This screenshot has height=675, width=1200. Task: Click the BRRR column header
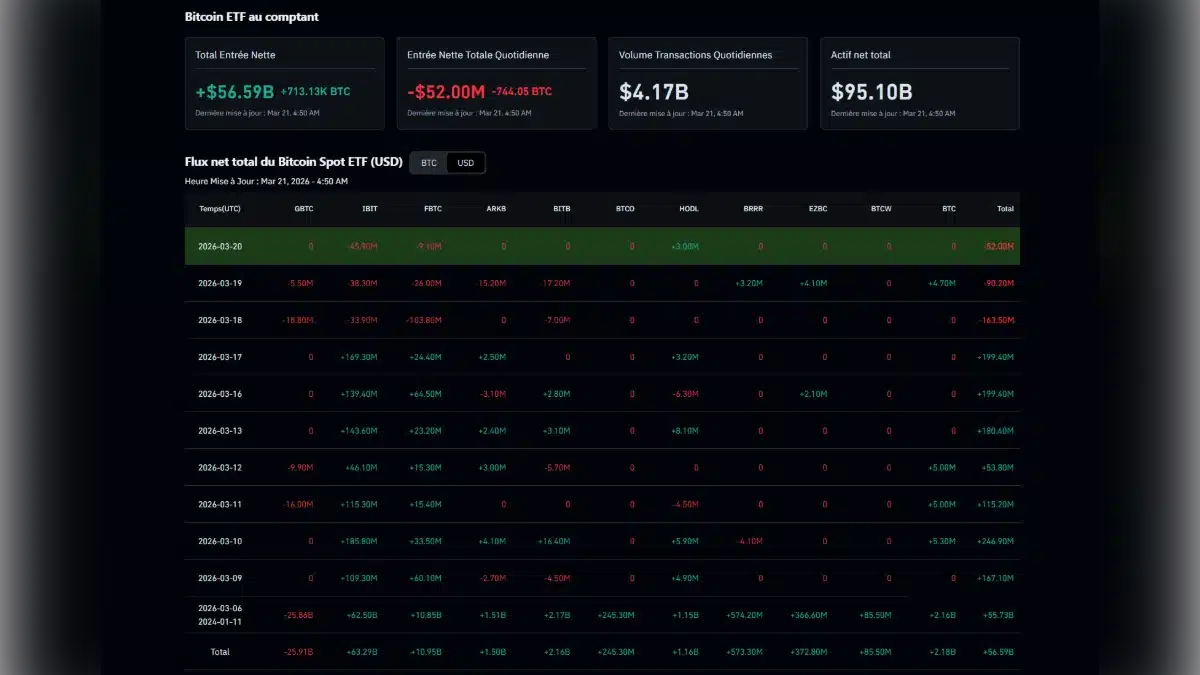[x=753, y=209]
